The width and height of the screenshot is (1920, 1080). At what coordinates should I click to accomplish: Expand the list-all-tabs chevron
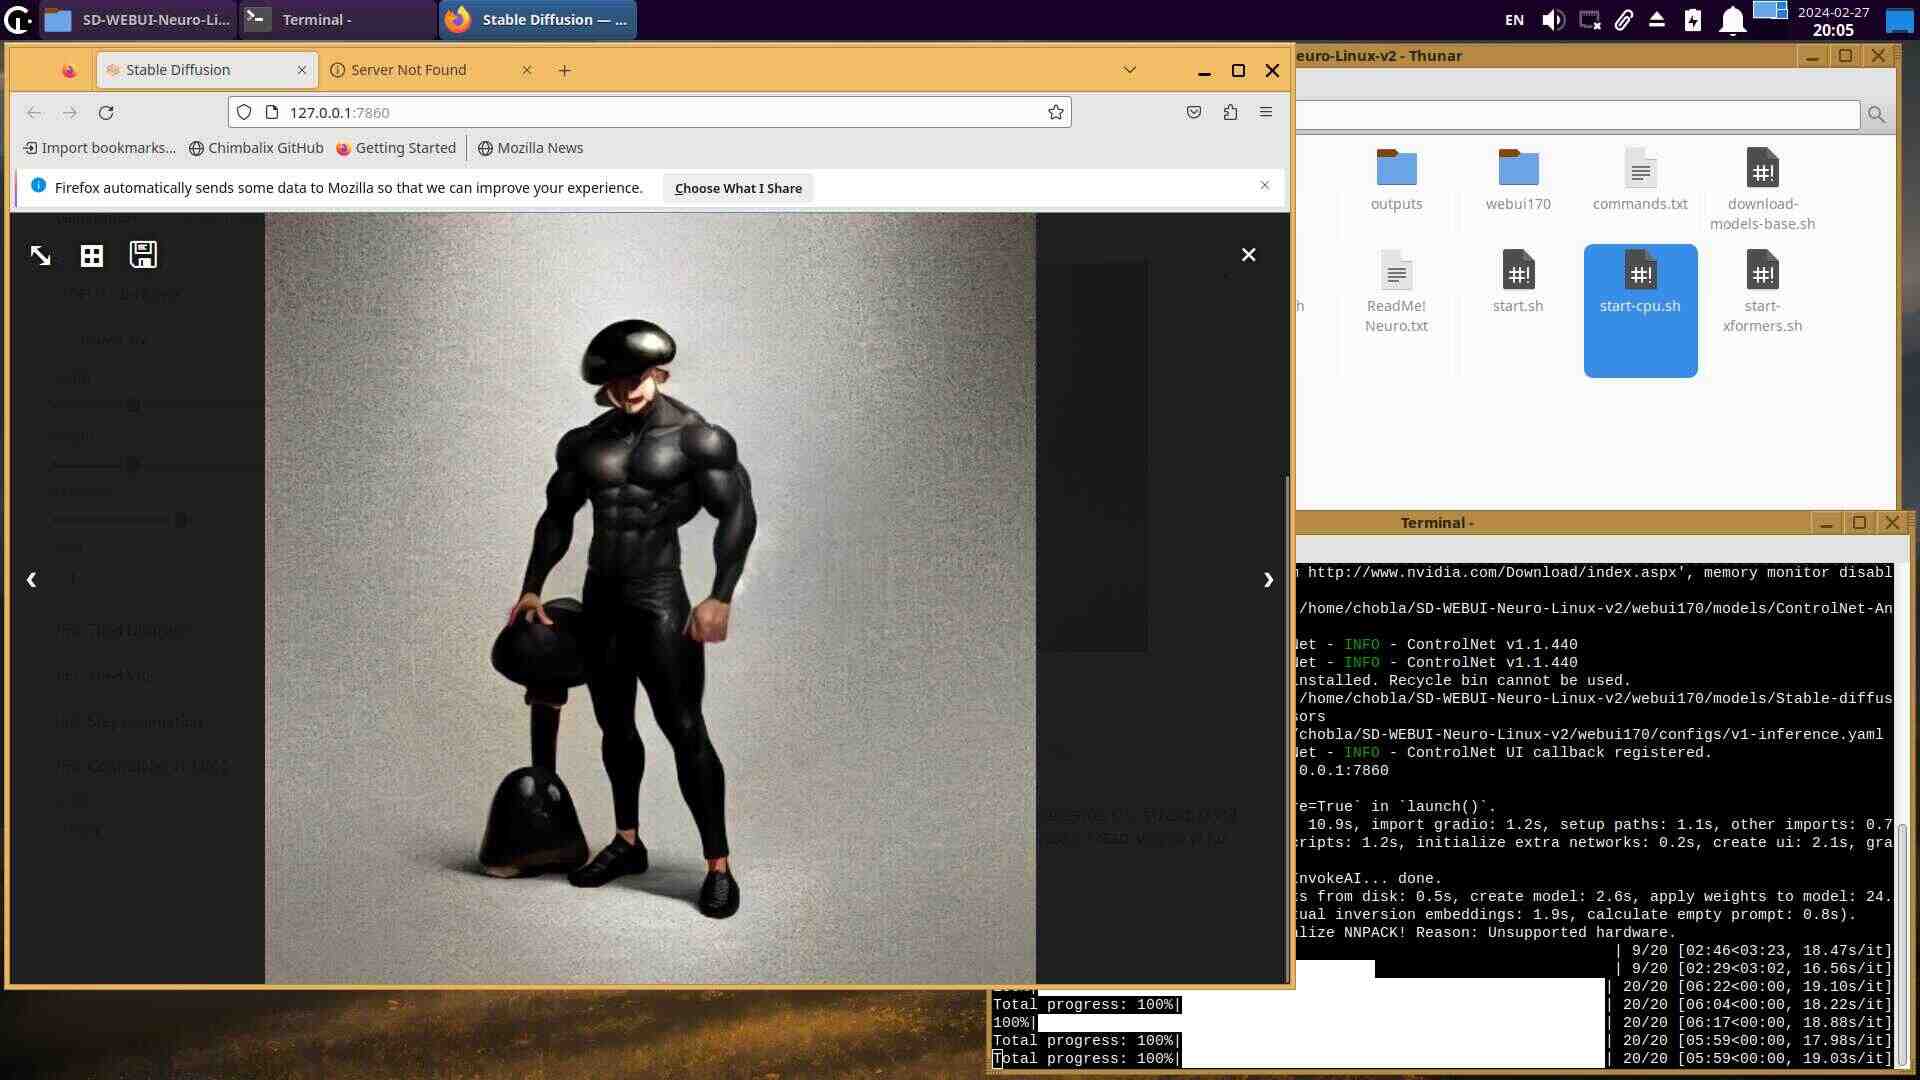pos(1130,70)
